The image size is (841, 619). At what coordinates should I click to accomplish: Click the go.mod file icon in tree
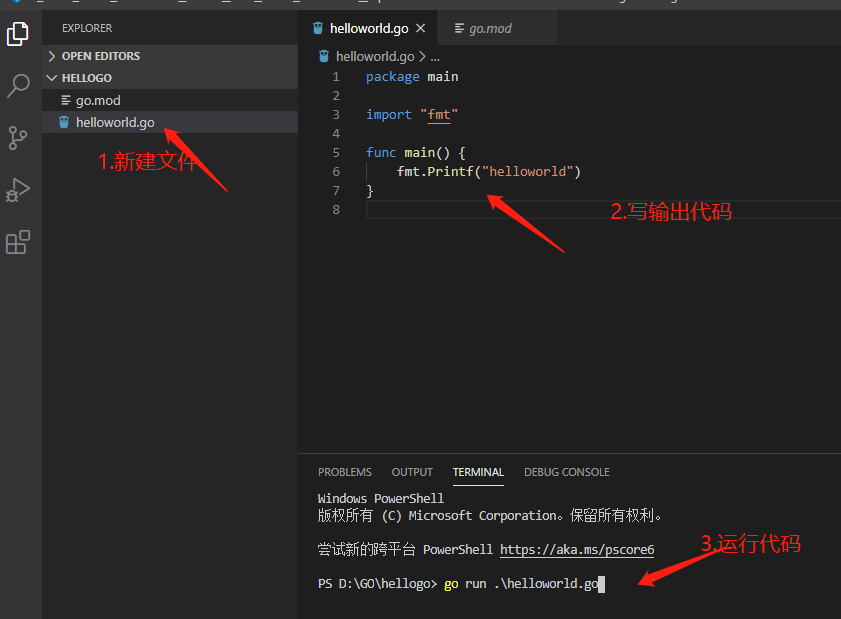coord(66,100)
